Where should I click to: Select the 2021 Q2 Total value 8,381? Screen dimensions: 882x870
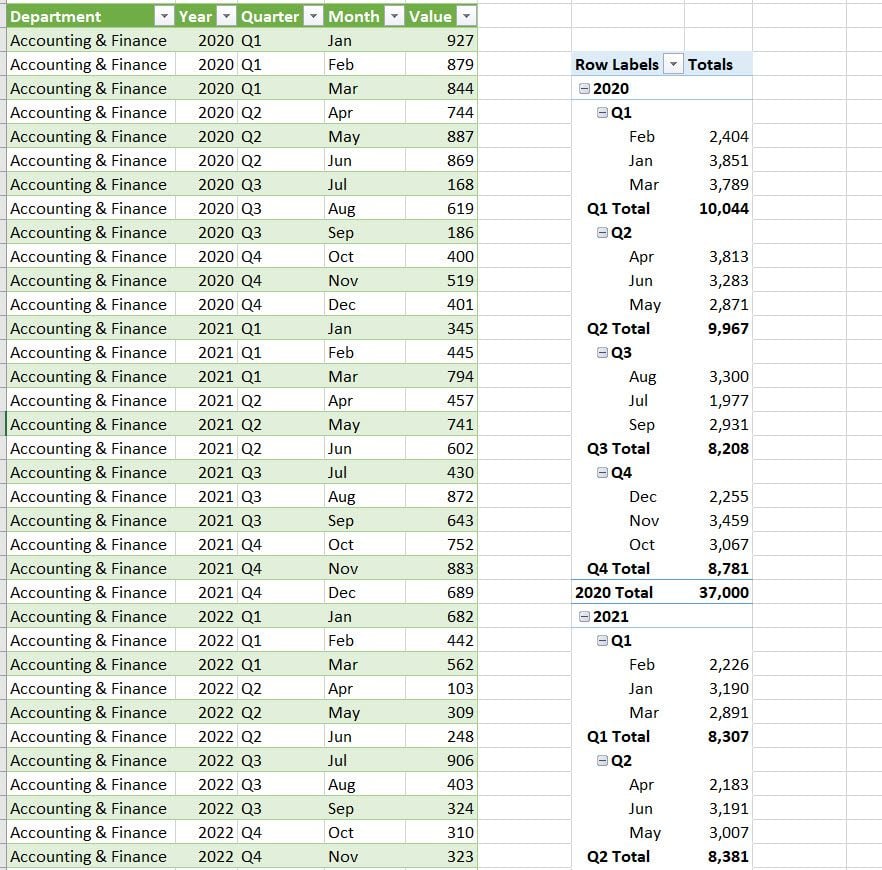coord(718,857)
